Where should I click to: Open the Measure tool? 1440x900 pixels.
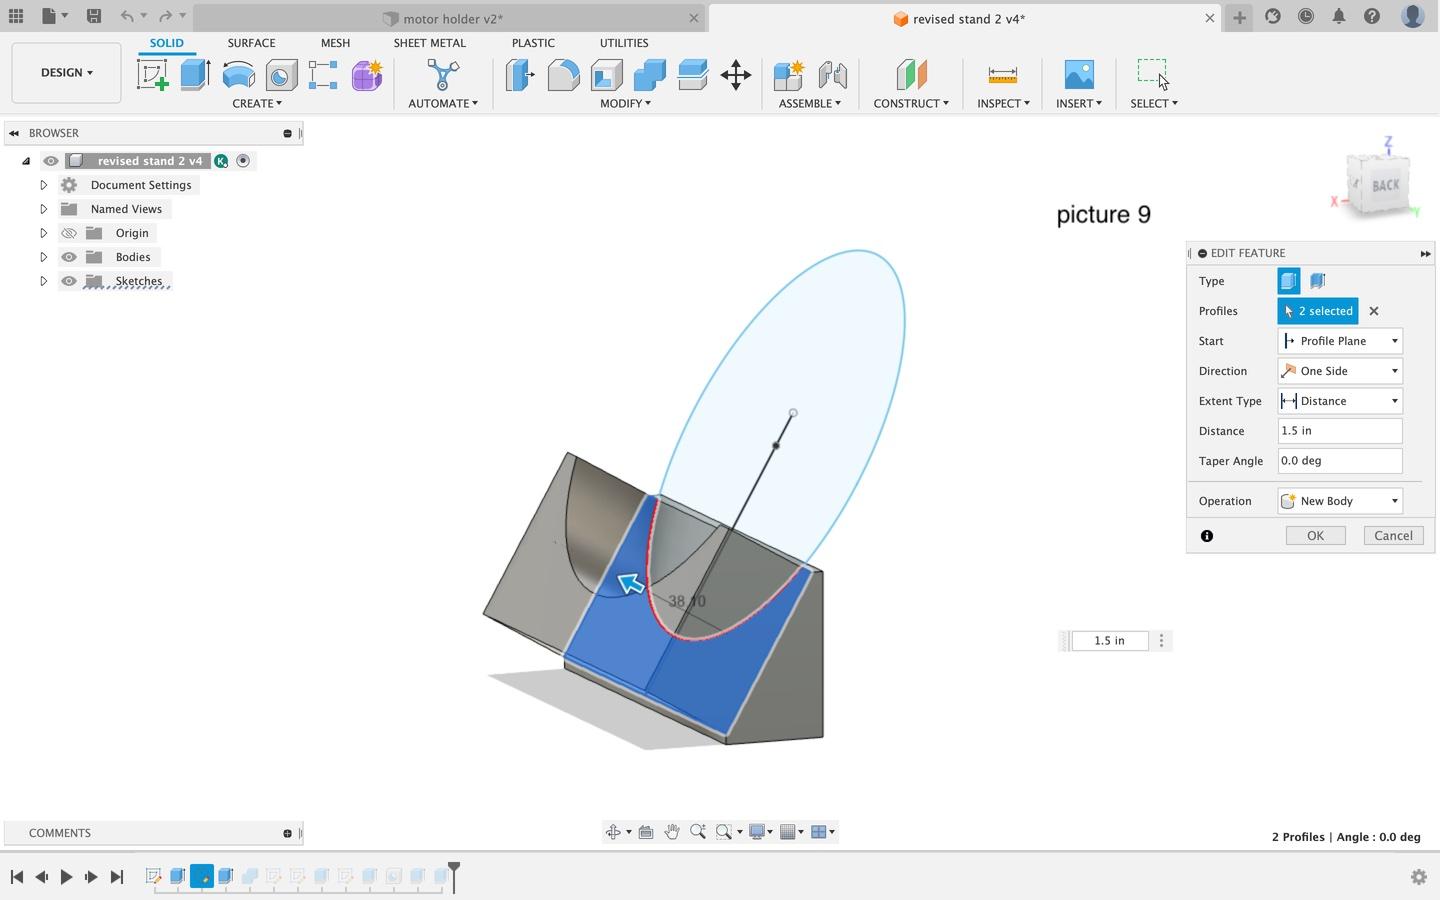click(x=1002, y=75)
